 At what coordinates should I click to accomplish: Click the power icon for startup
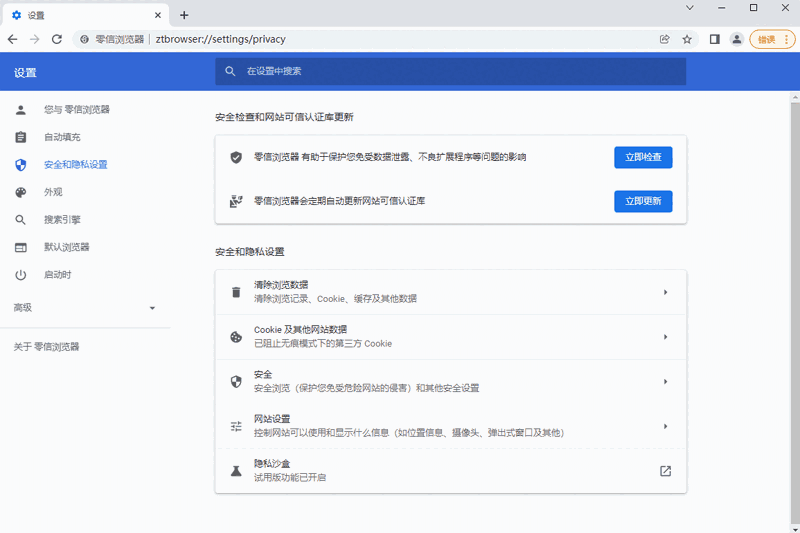(20, 275)
